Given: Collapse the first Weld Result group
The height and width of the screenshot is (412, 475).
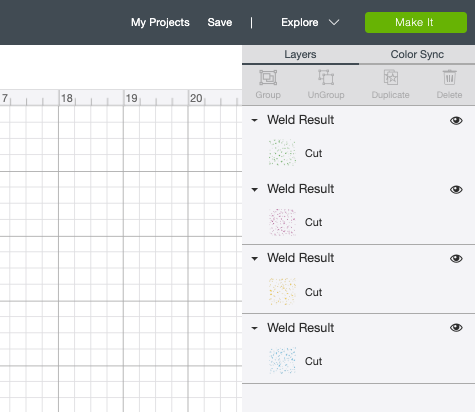Looking at the screenshot, I should pos(255,120).
